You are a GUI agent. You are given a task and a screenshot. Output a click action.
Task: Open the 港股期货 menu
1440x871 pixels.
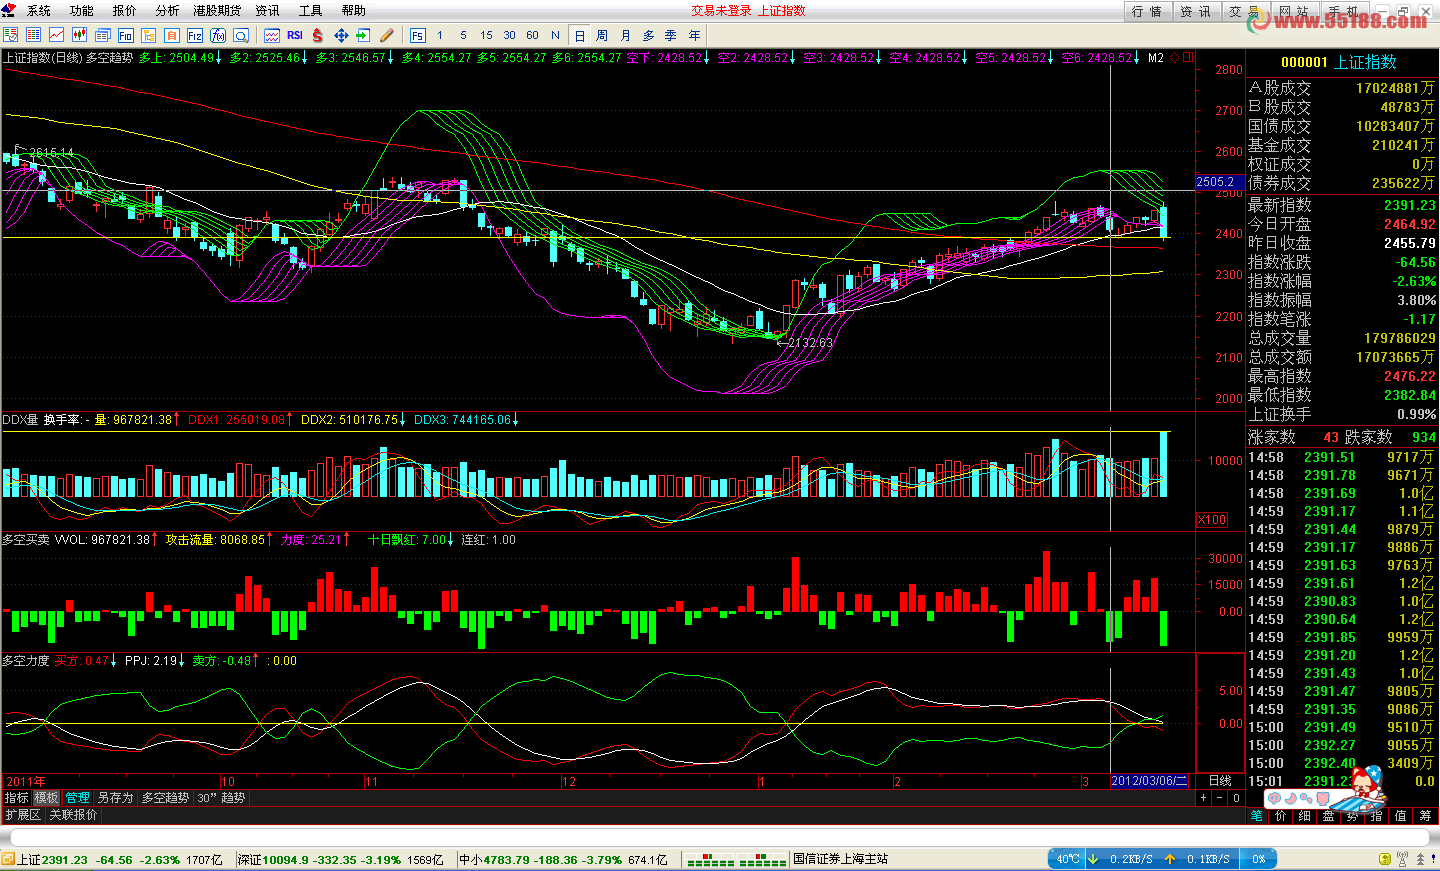pyautogui.click(x=217, y=10)
